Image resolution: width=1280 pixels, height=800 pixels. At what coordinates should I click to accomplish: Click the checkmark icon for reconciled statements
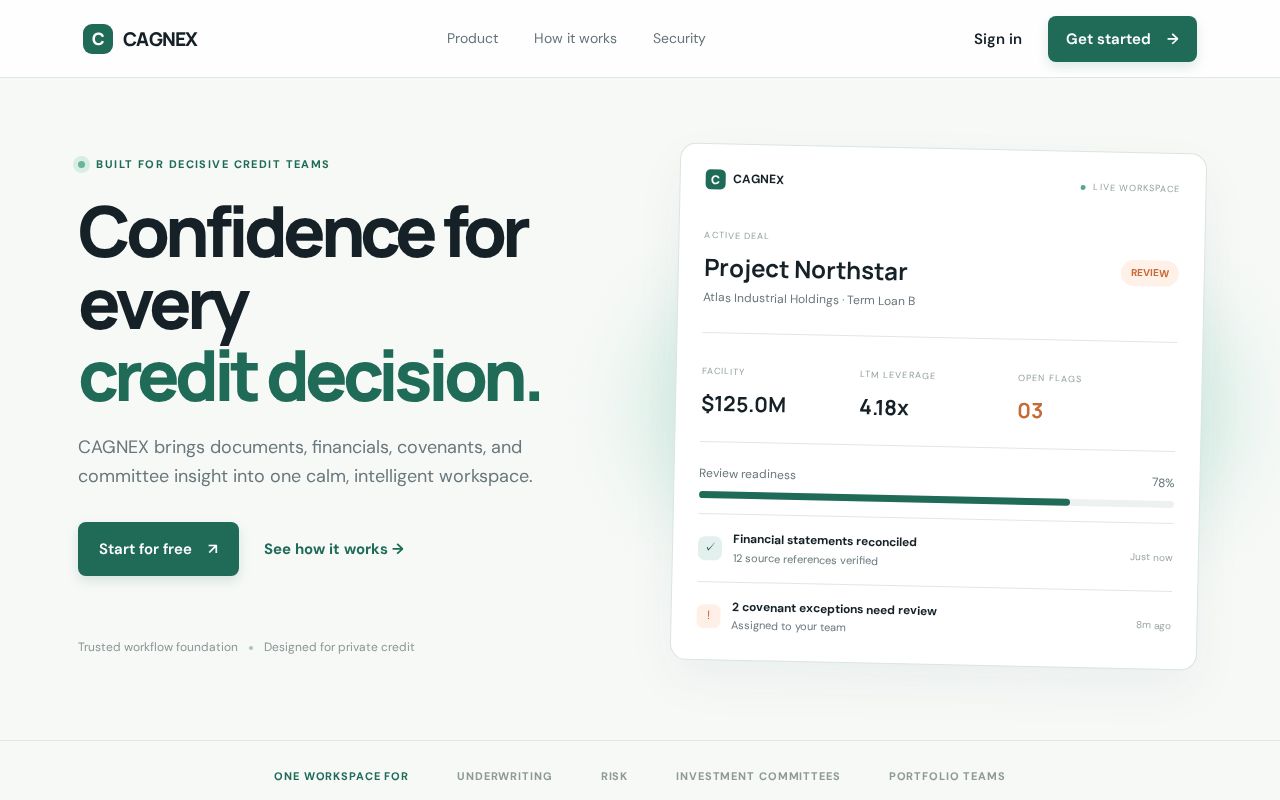coord(710,547)
